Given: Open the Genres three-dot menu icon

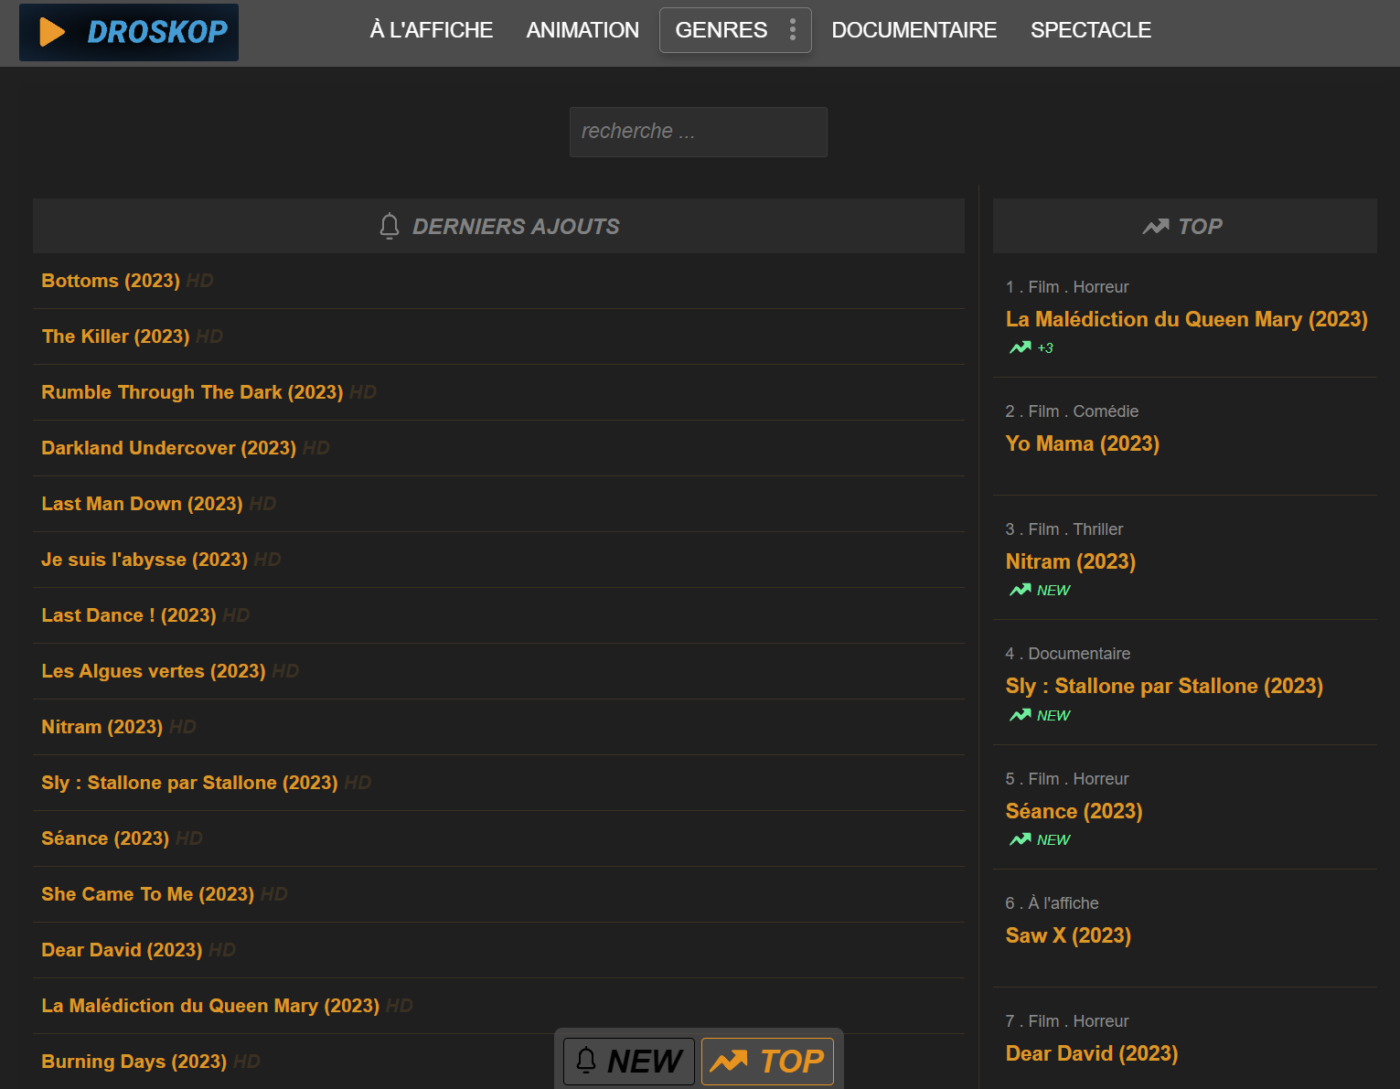Looking at the screenshot, I should tap(792, 30).
